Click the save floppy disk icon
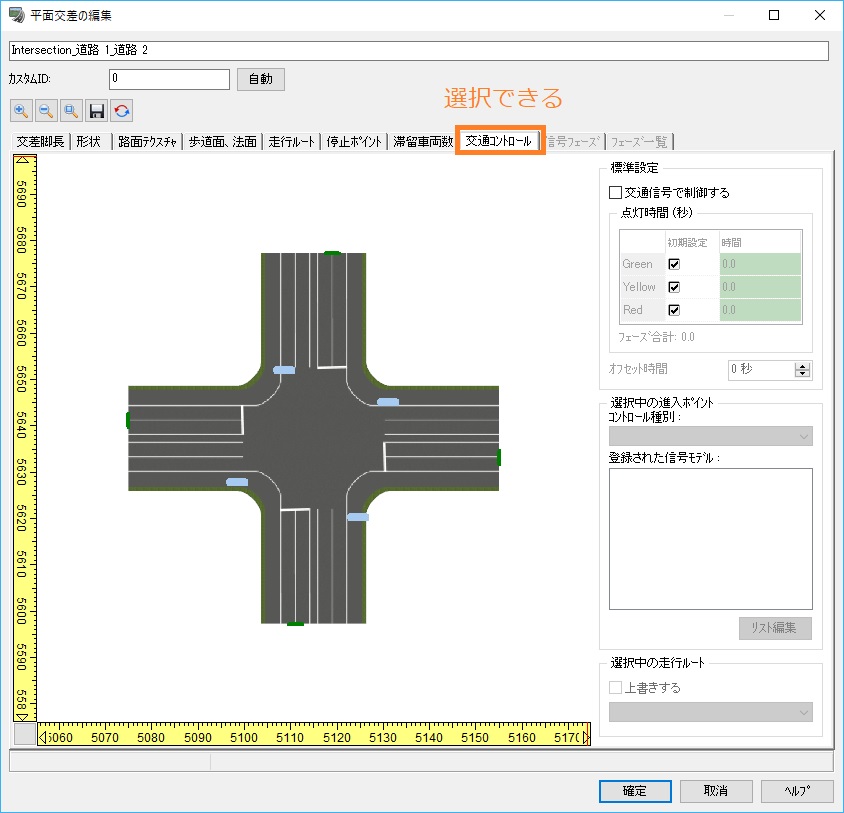844x813 pixels. tap(97, 111)
